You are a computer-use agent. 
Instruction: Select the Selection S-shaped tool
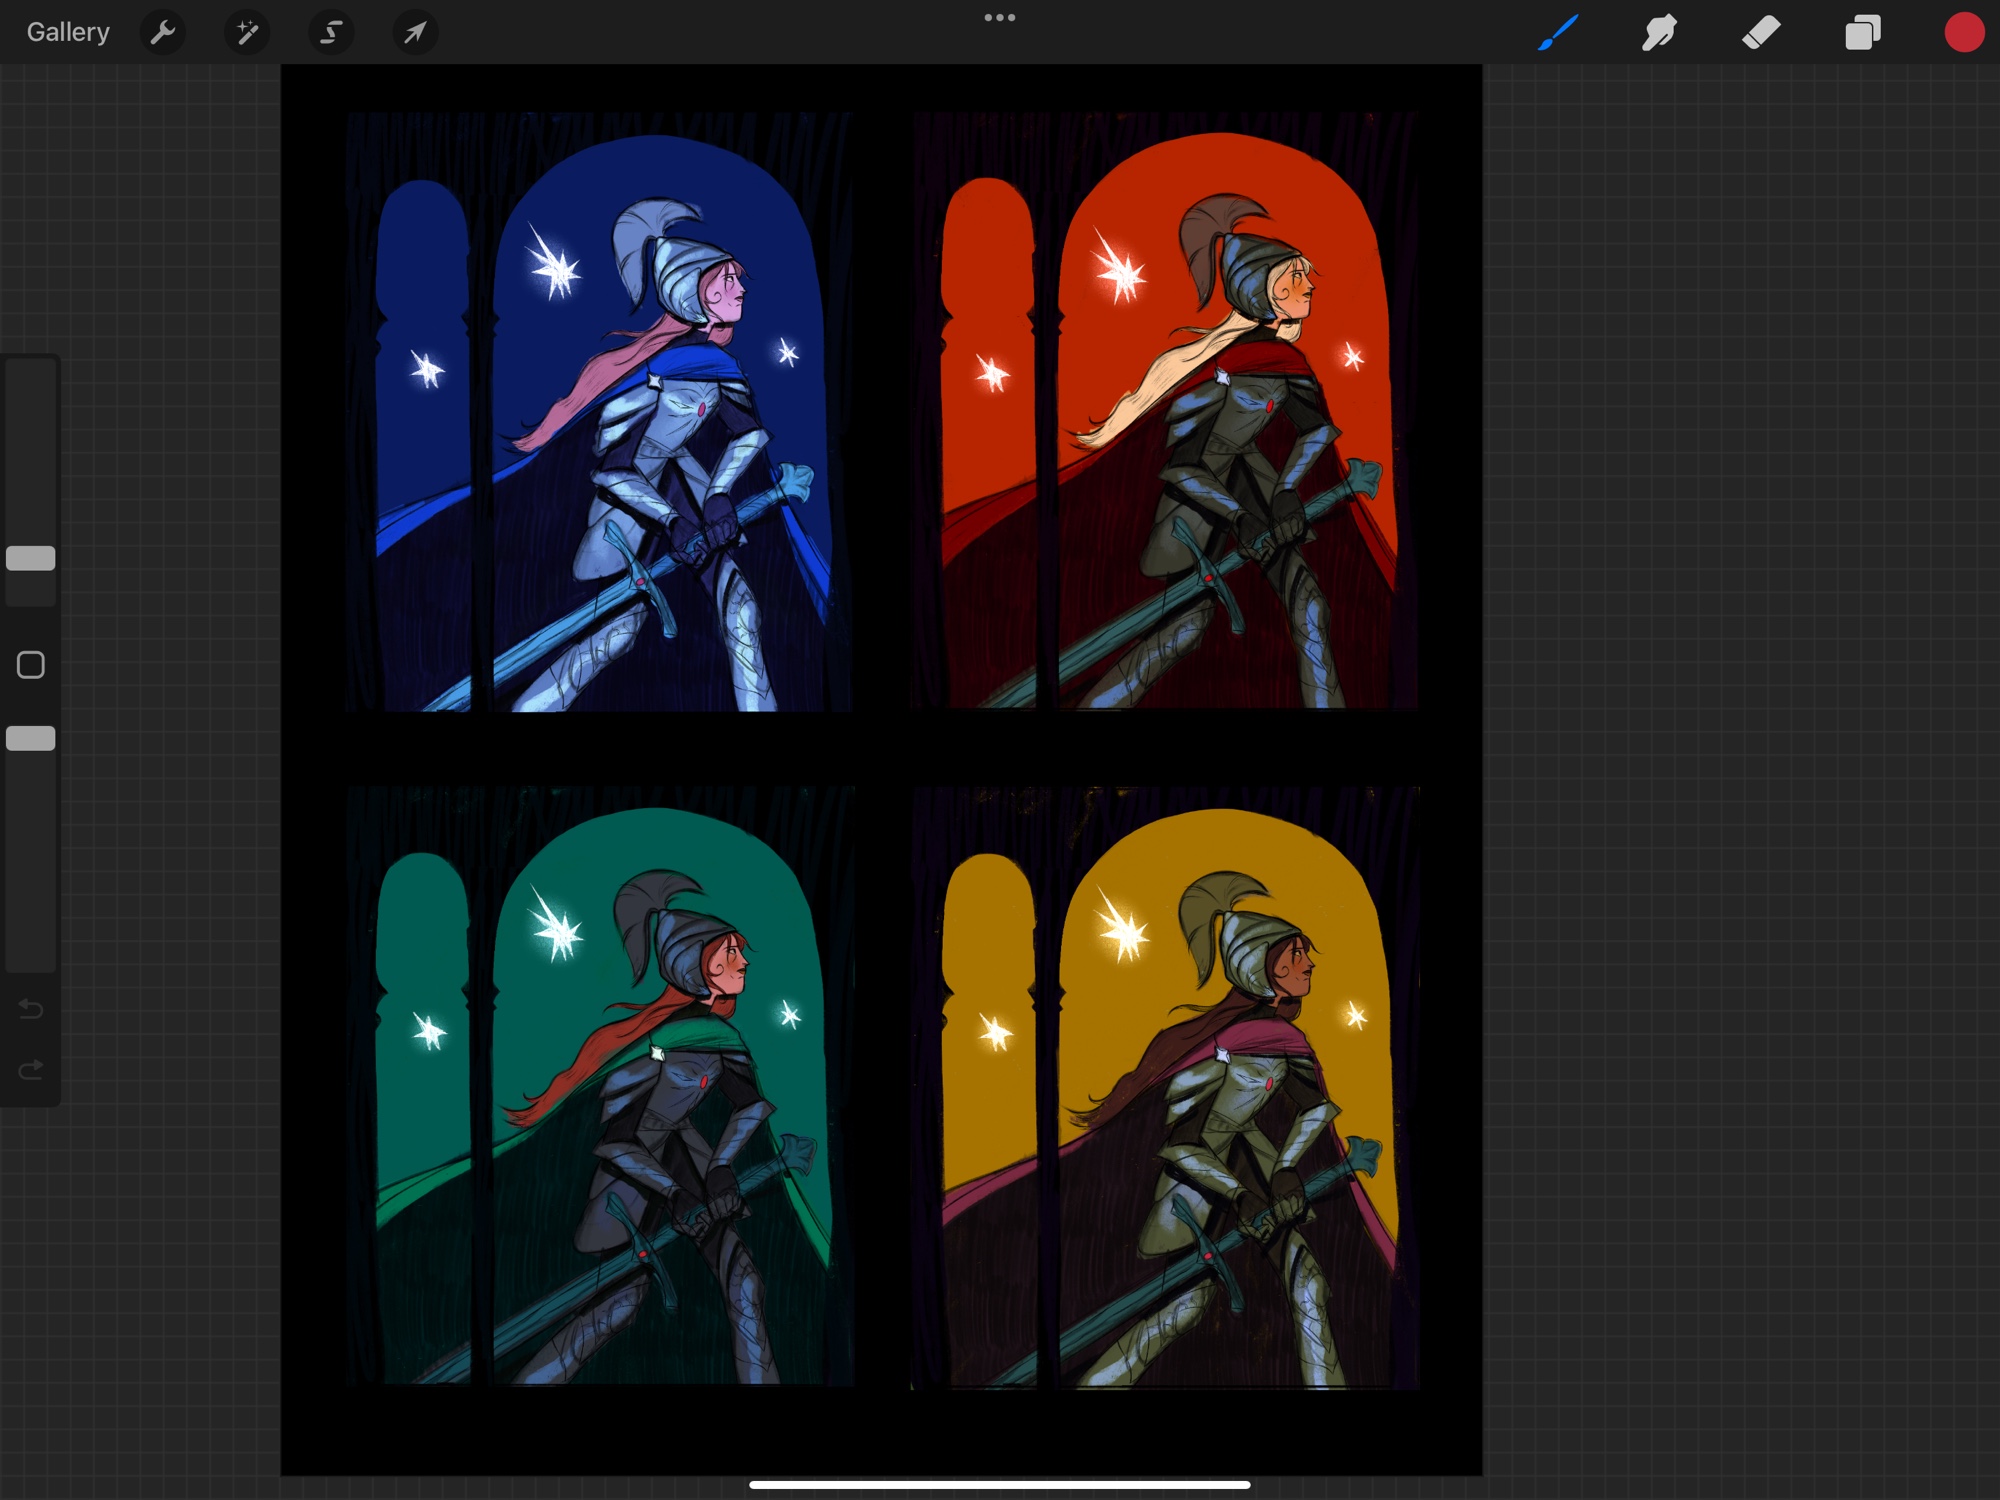(330, 33)
